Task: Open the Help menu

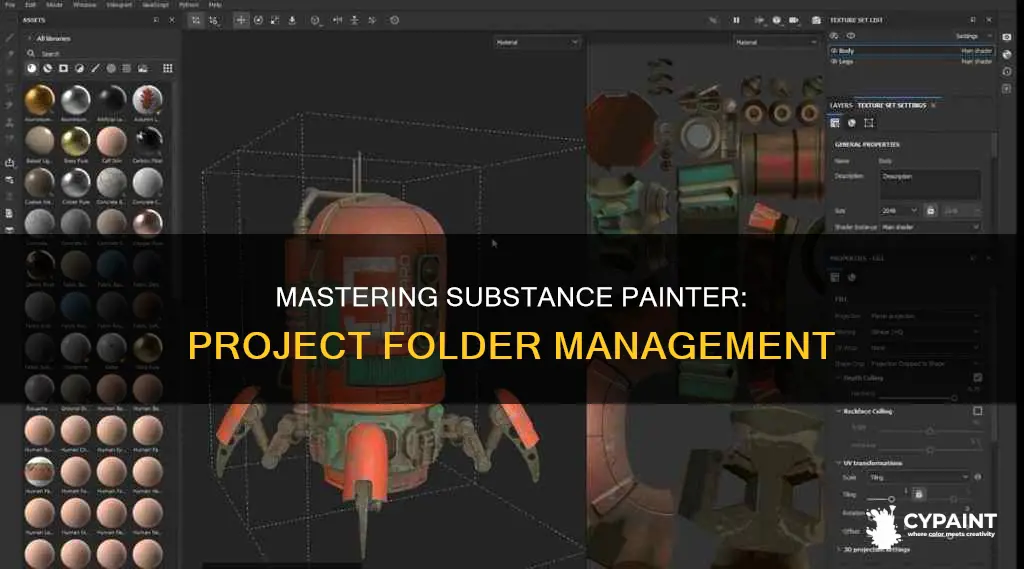Action: [215, 4]
